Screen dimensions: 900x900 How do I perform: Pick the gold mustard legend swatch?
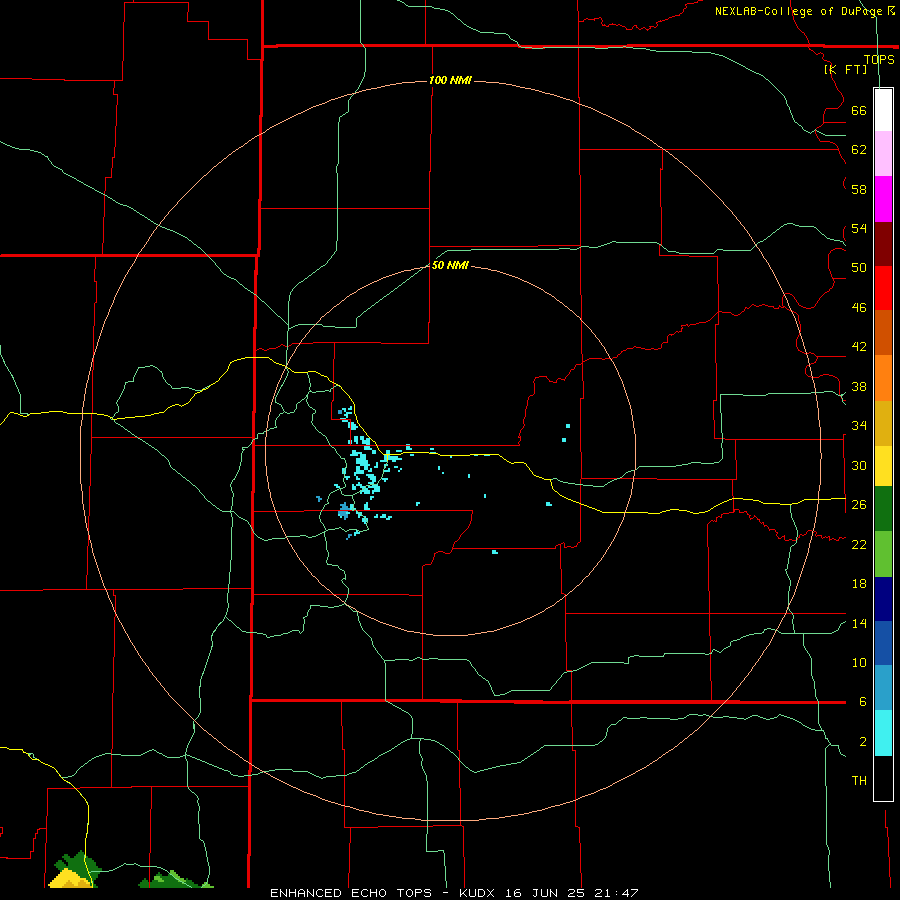pyautogui.click(x=883, y=423)
